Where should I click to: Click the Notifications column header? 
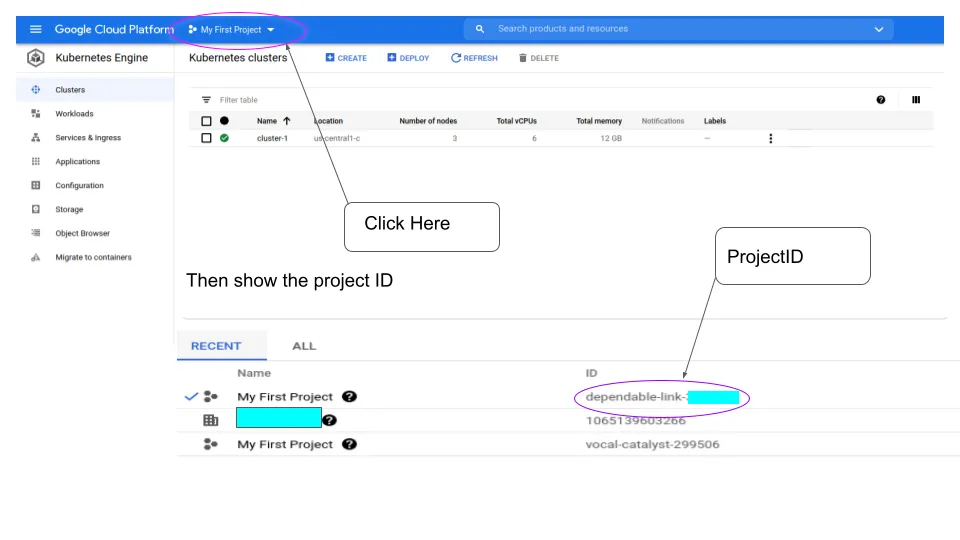pos(662,121)
